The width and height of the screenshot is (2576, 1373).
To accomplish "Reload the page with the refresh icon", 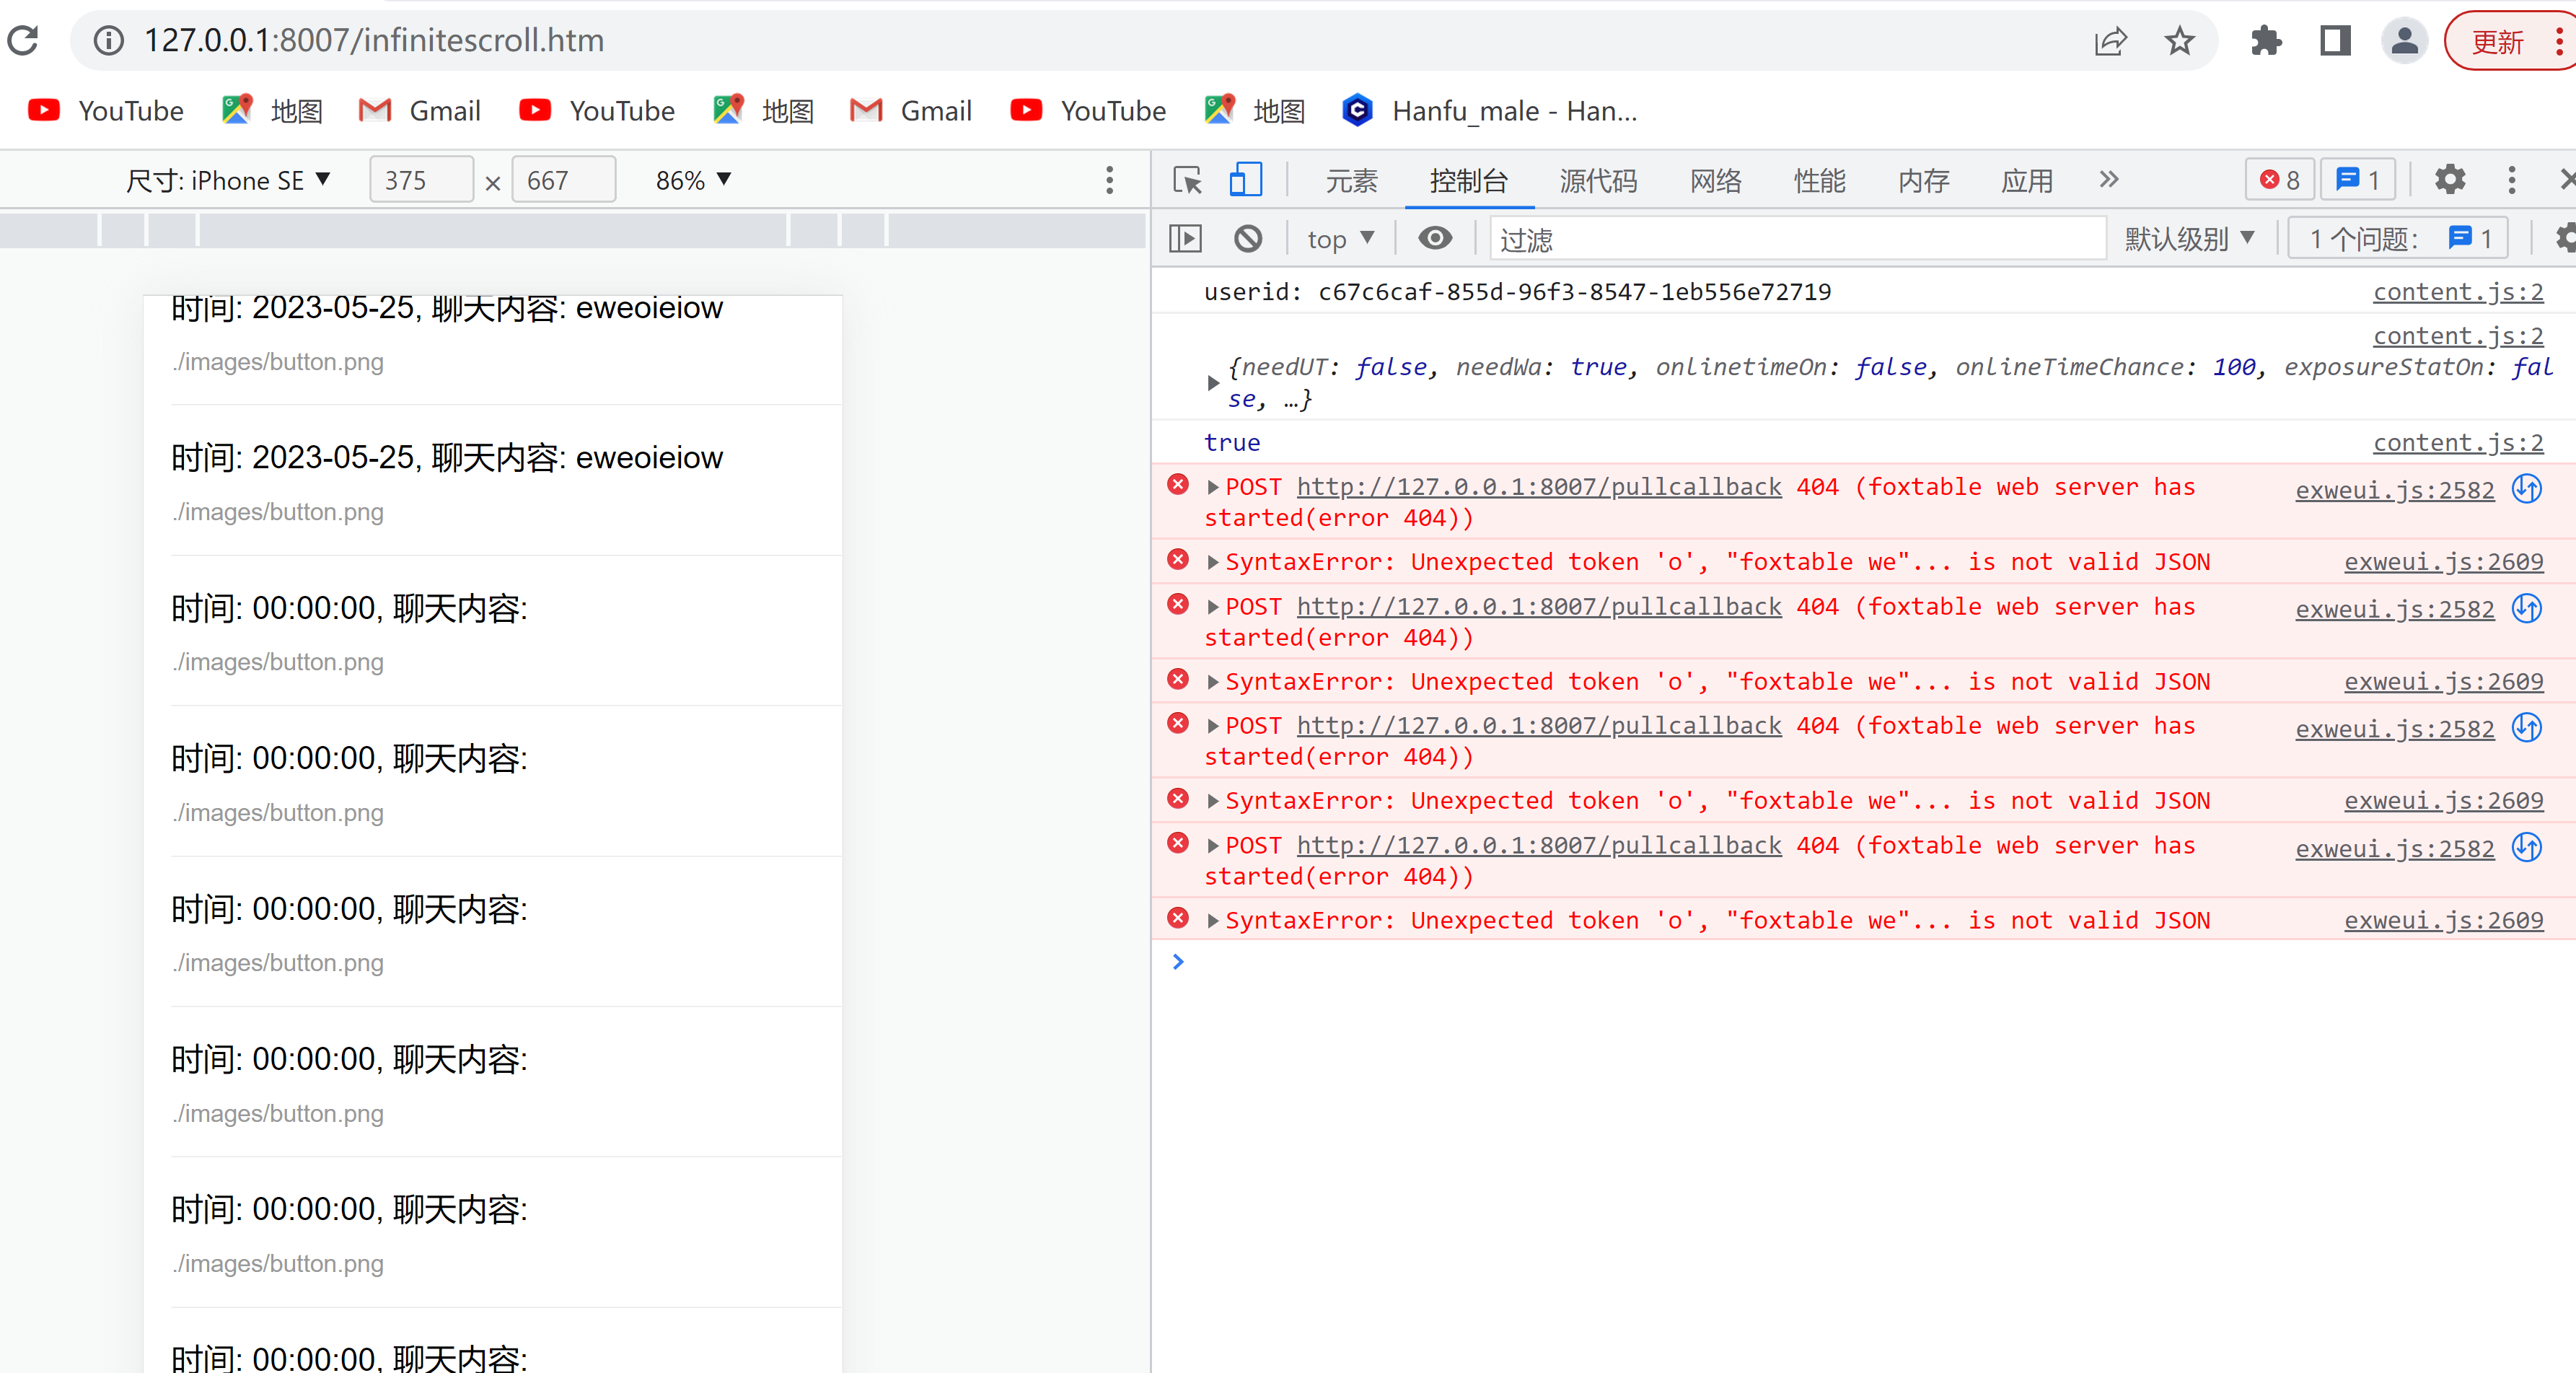I will (x=24, y=41).
